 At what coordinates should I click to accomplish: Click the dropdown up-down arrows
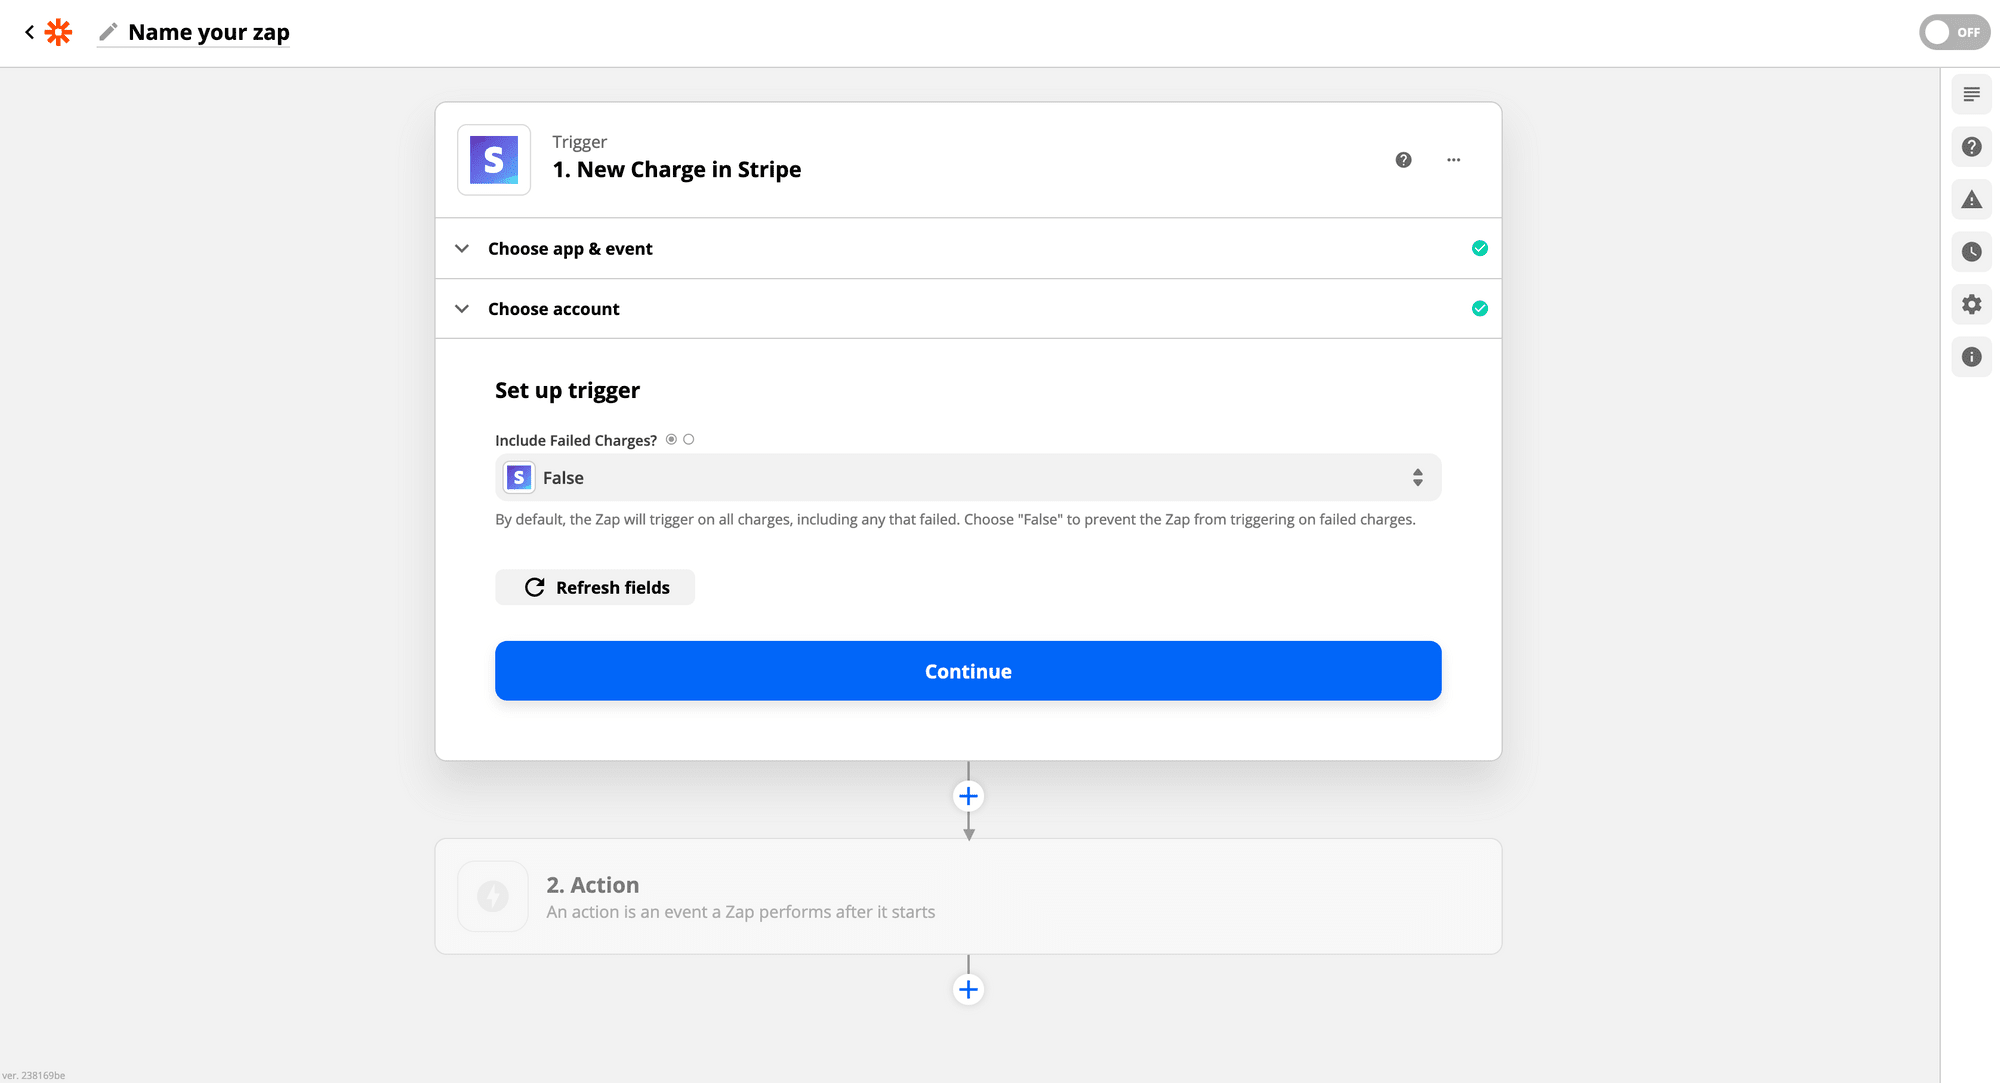click(x=1417, y=477)
